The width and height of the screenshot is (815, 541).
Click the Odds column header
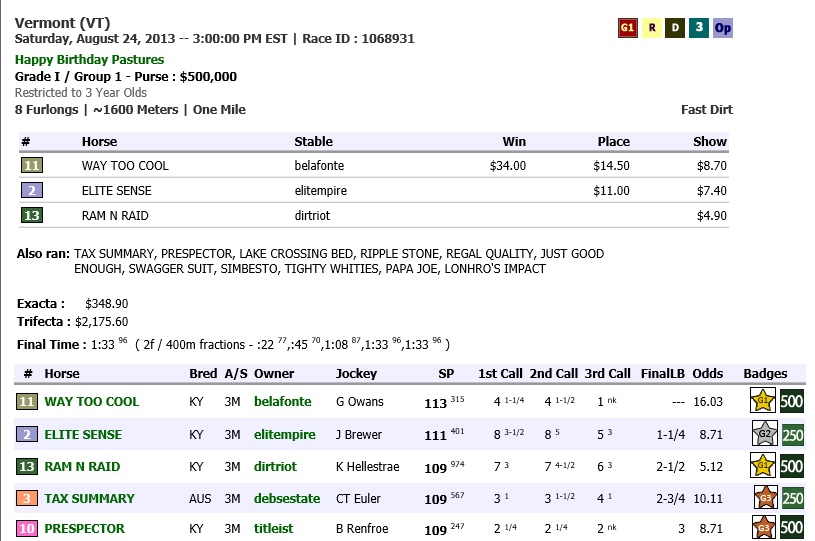pos(707,374)
